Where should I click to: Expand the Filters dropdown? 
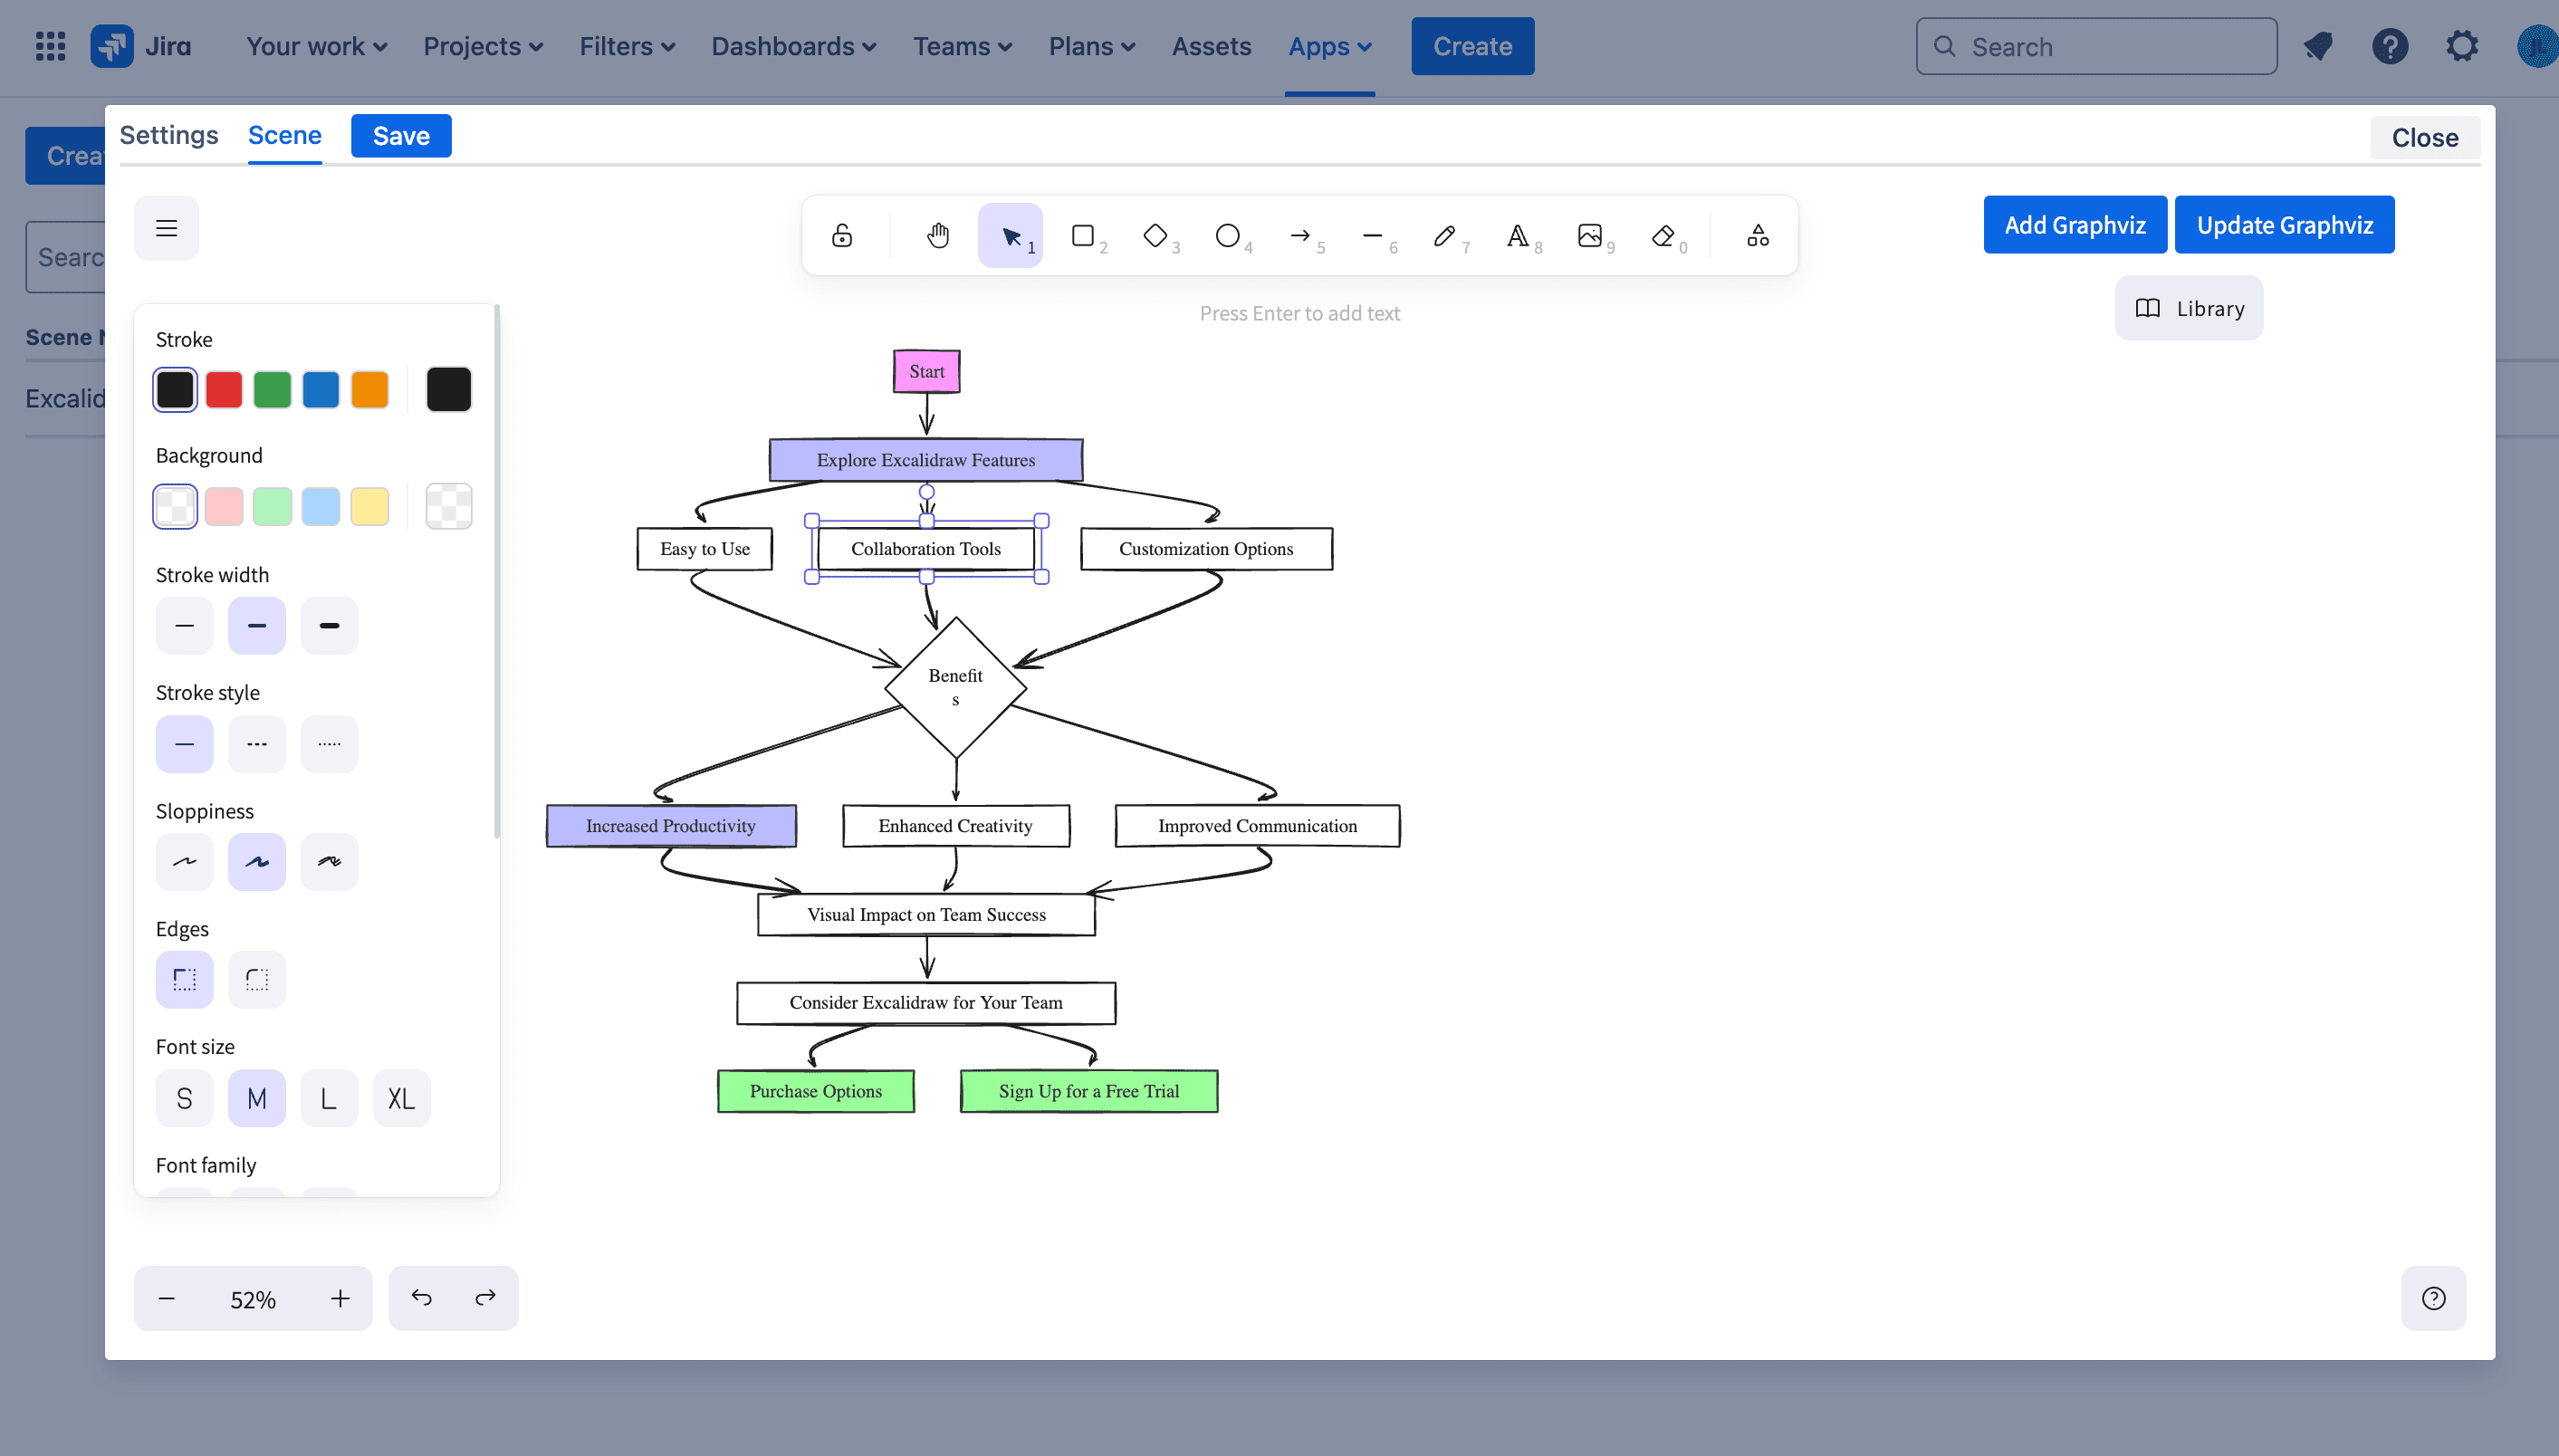point(627,46)
